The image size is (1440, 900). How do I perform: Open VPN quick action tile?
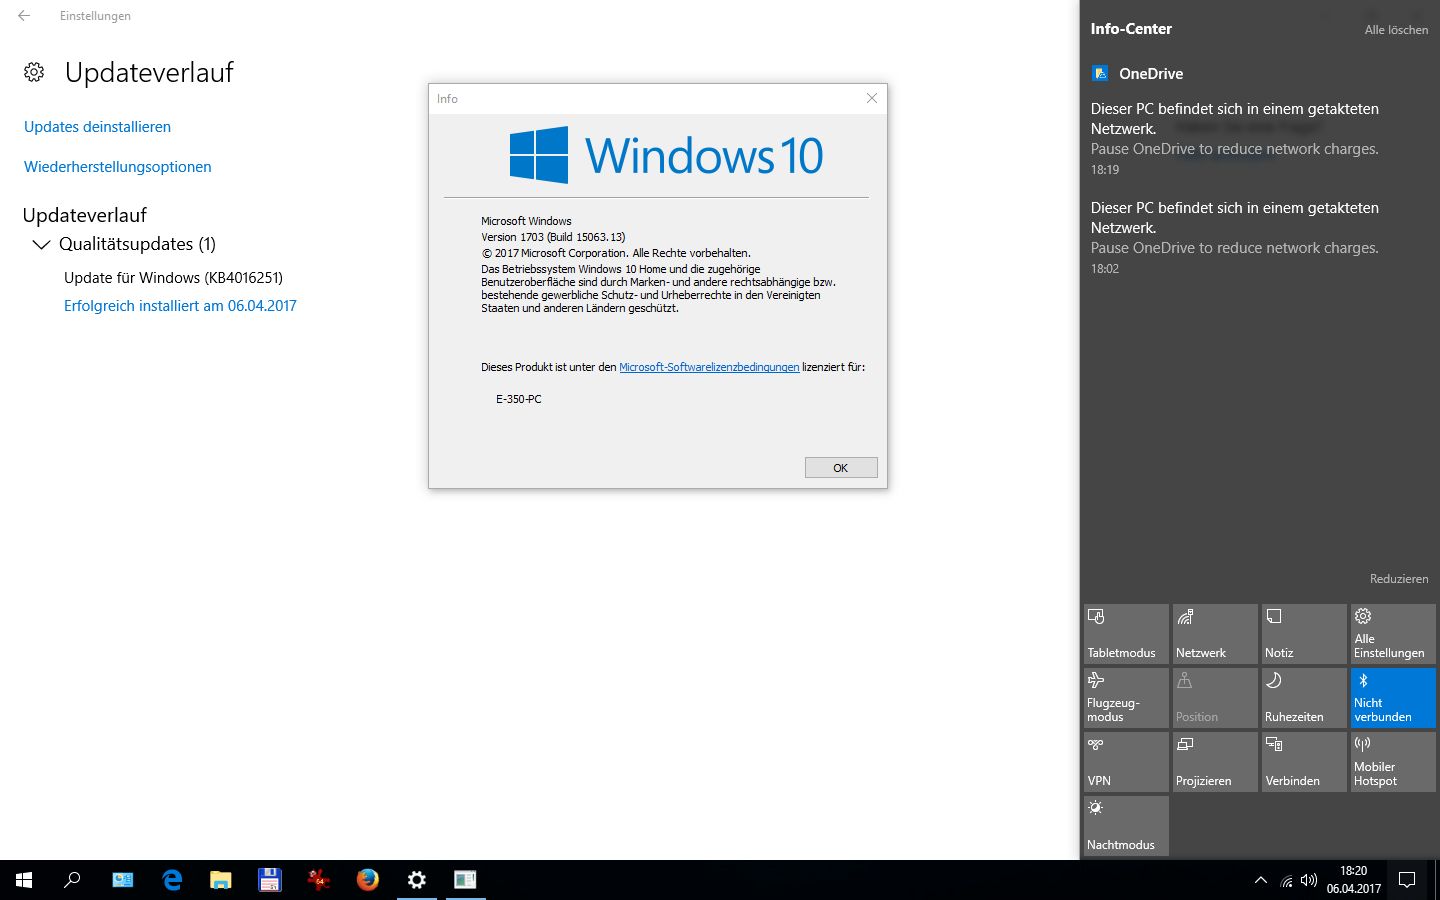(x=1126, y=761)
